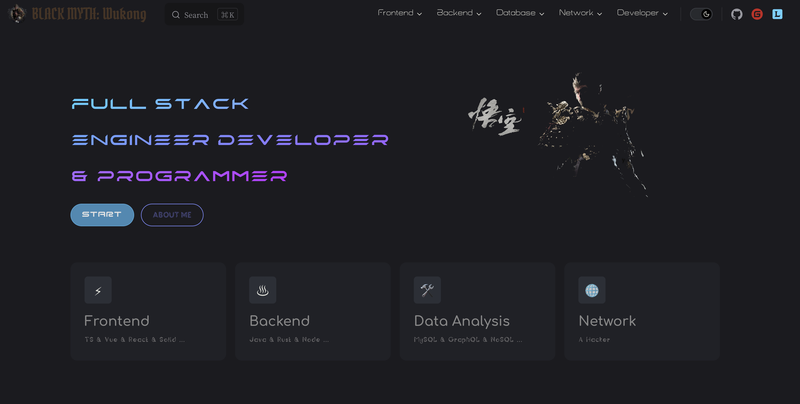Go to BLACK MYTH: Wukong home title

(x=89, y=14)
